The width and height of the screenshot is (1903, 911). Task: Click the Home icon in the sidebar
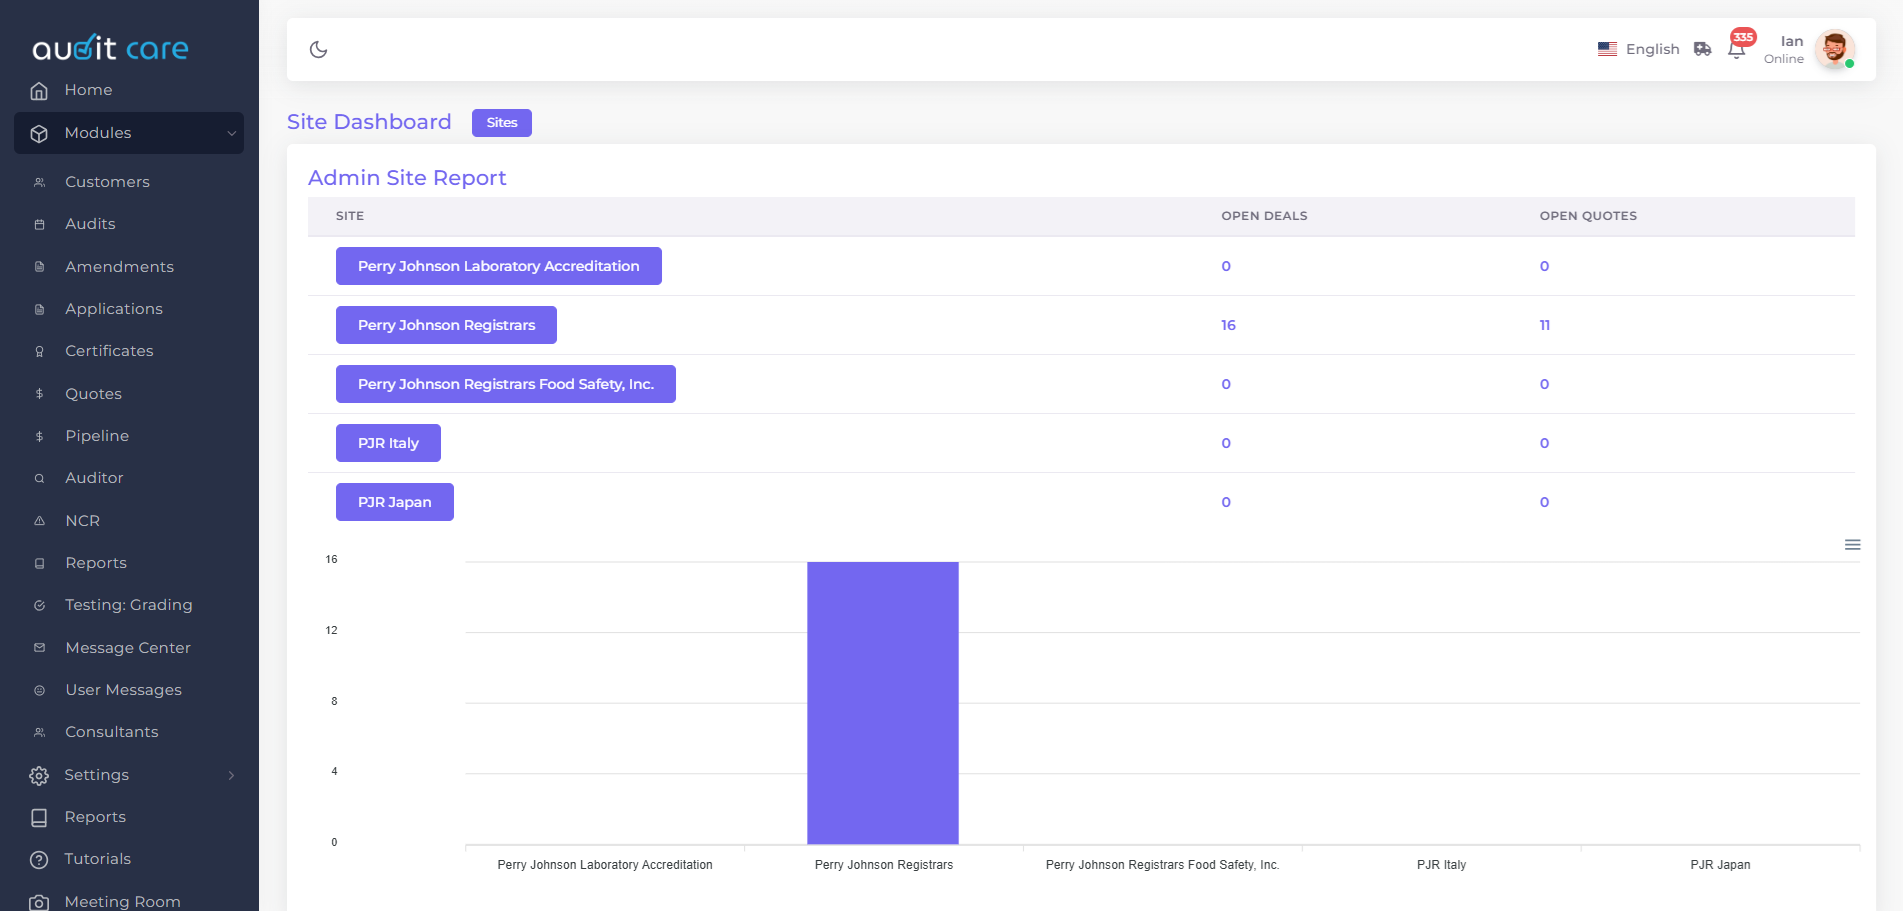[39, 91]
